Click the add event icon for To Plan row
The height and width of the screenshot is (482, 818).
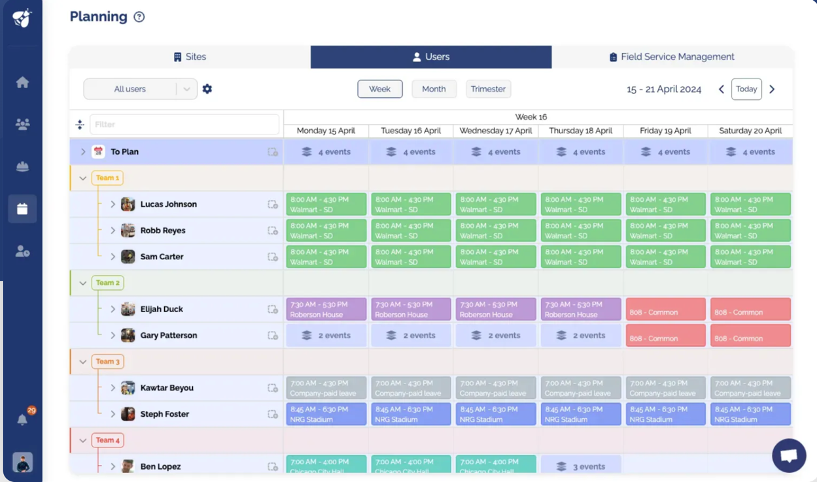point(272,152)
